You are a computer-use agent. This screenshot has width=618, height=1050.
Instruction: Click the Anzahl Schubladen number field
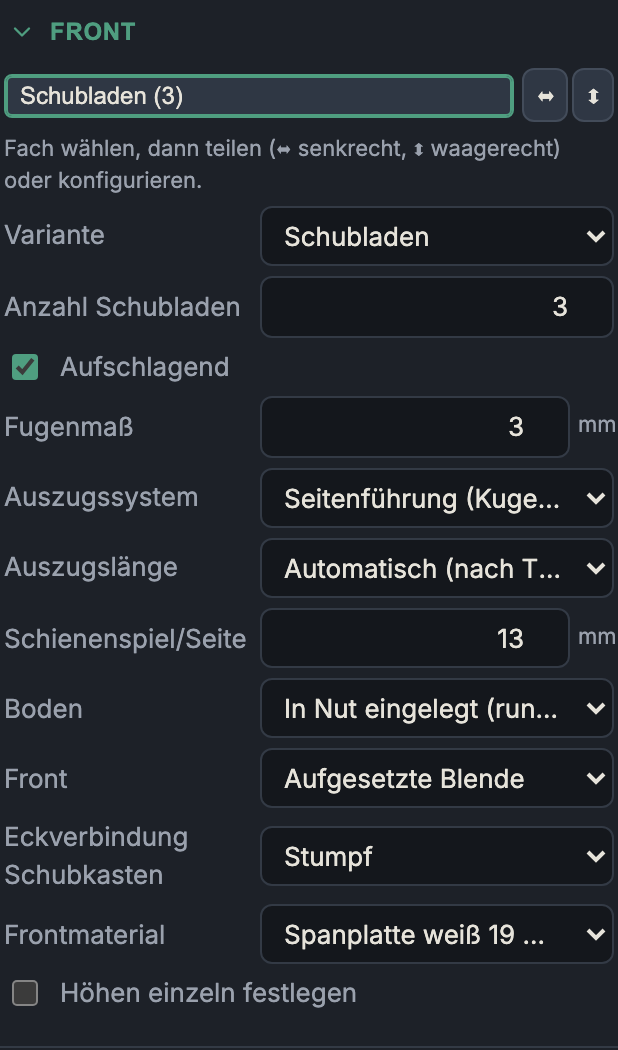(x=437, y=307)
